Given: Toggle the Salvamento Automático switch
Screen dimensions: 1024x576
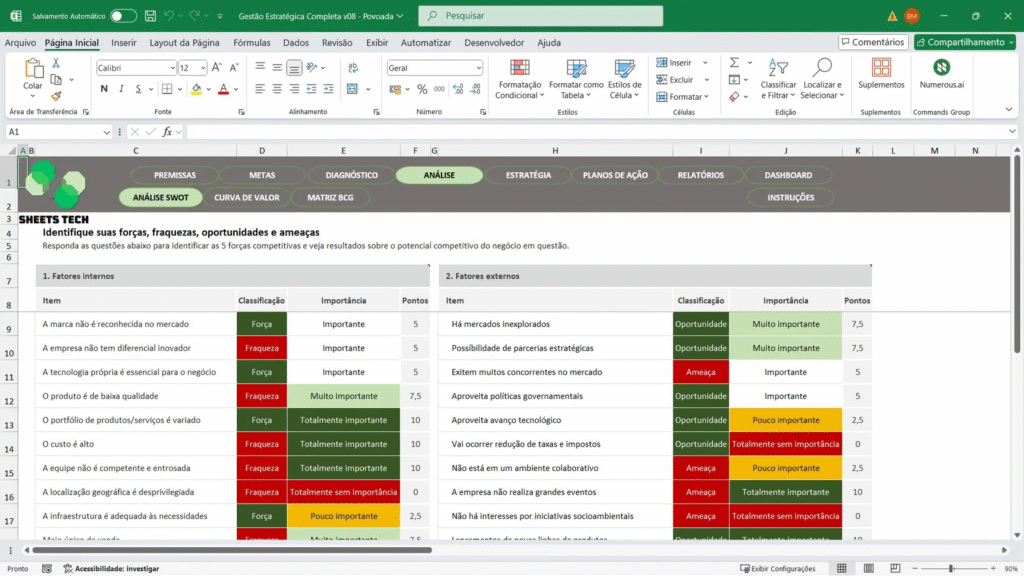Looking at the screenshot, I should pos(123,16).
